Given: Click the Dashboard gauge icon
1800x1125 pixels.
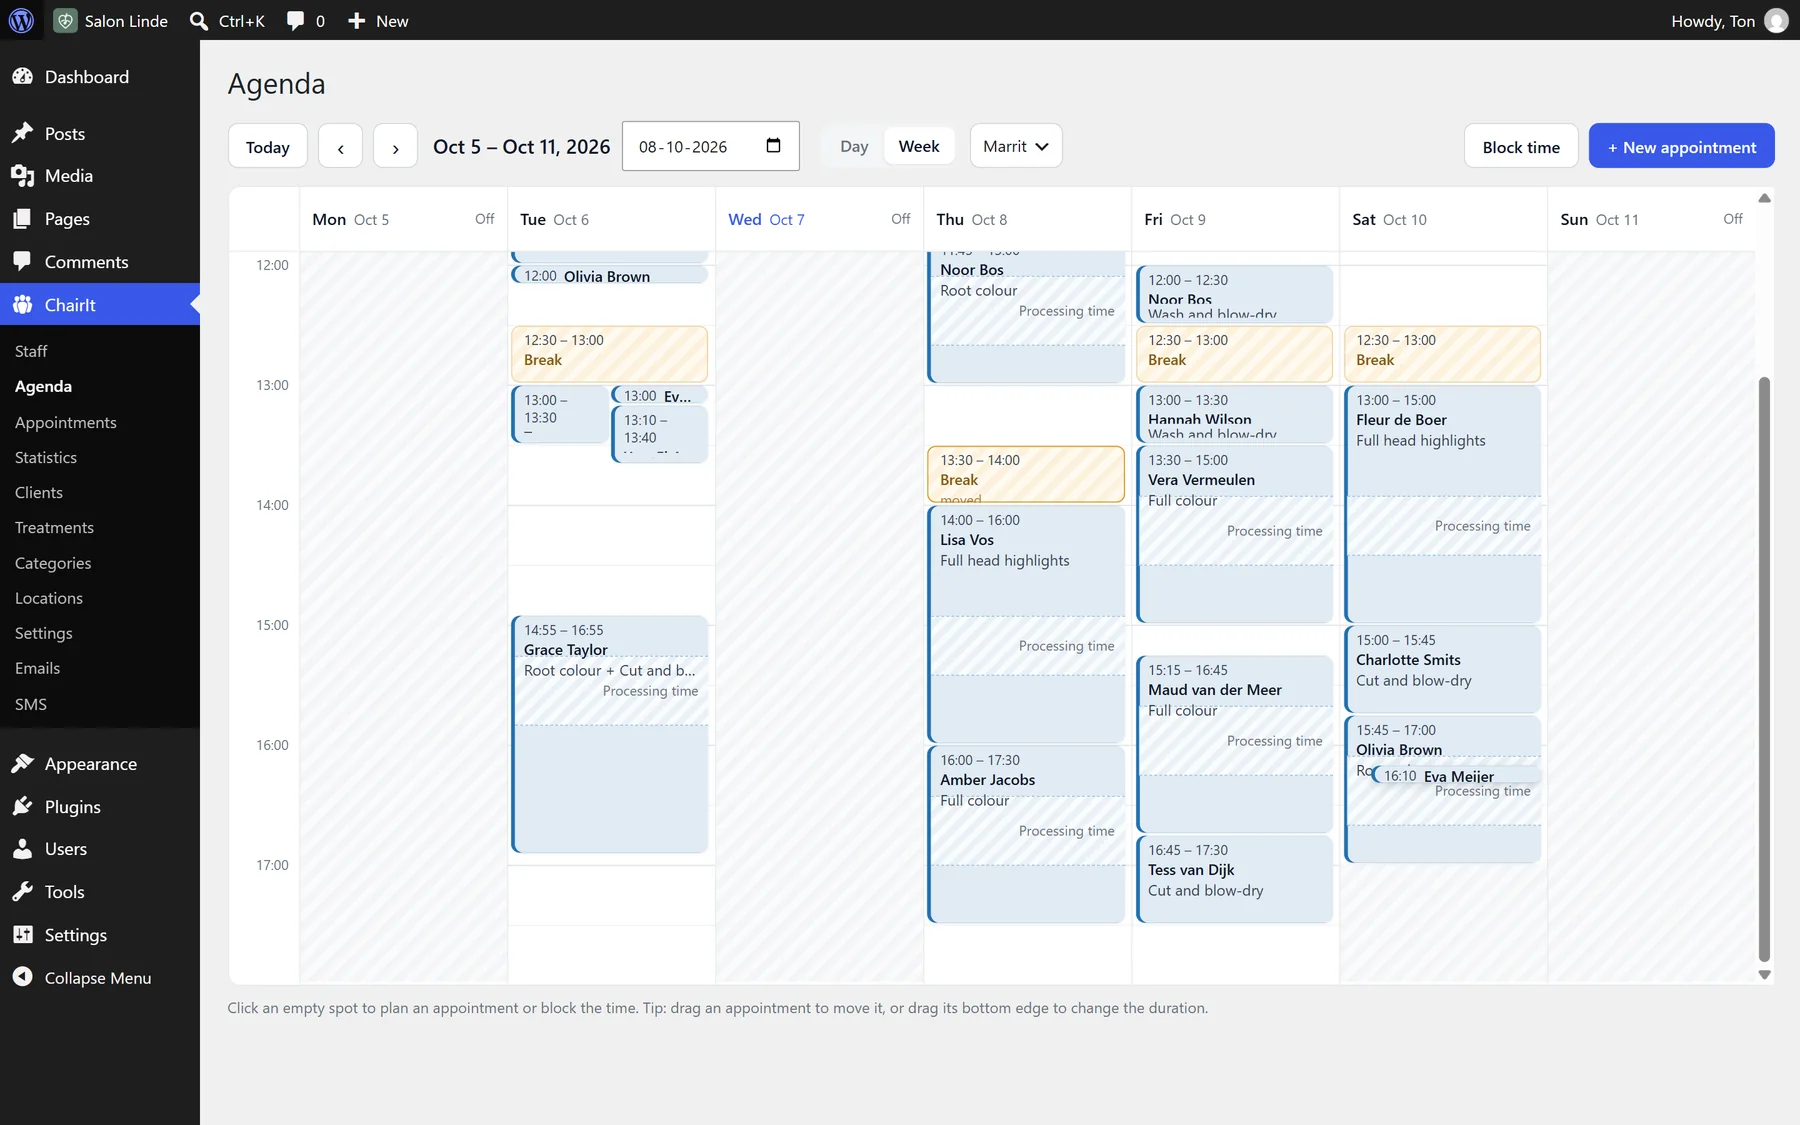Looking at the screenshot, I should pyautogui.click(x=23, y=77).
